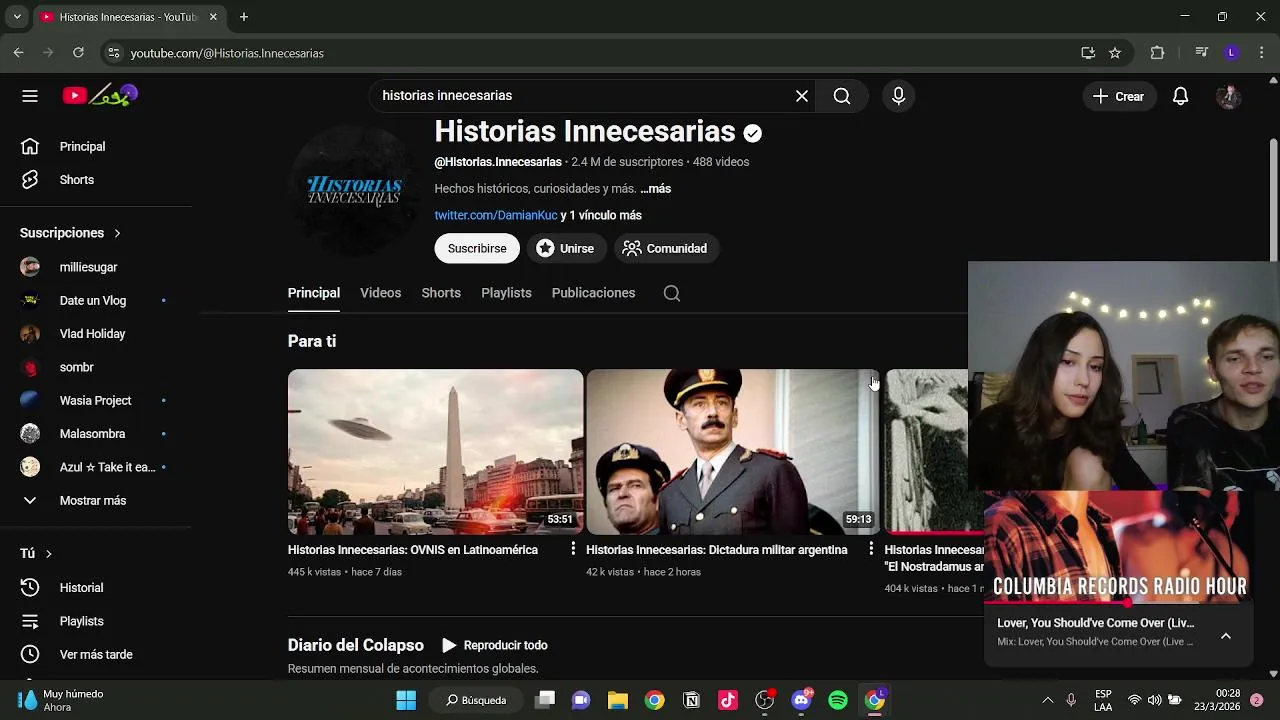The width and height of the screenshot is (1280, 720).
Task: Open Spotify from the taskbar
Action: pos(838,700)
